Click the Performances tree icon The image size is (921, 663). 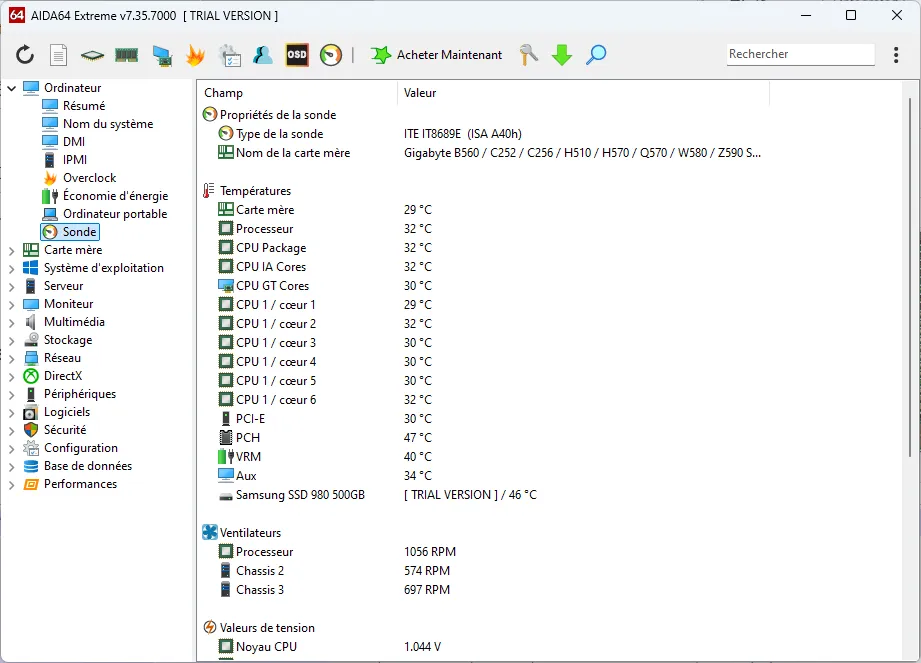pyautogui.click(x=31, y=484)
